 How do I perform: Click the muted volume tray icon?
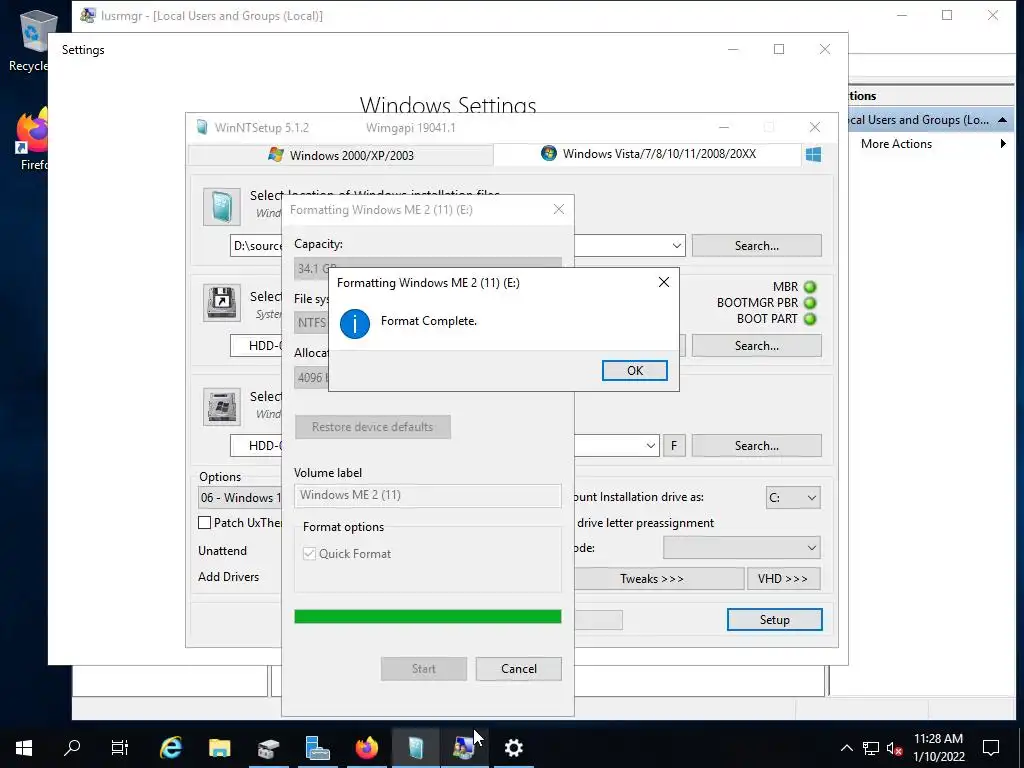(895, 748)
